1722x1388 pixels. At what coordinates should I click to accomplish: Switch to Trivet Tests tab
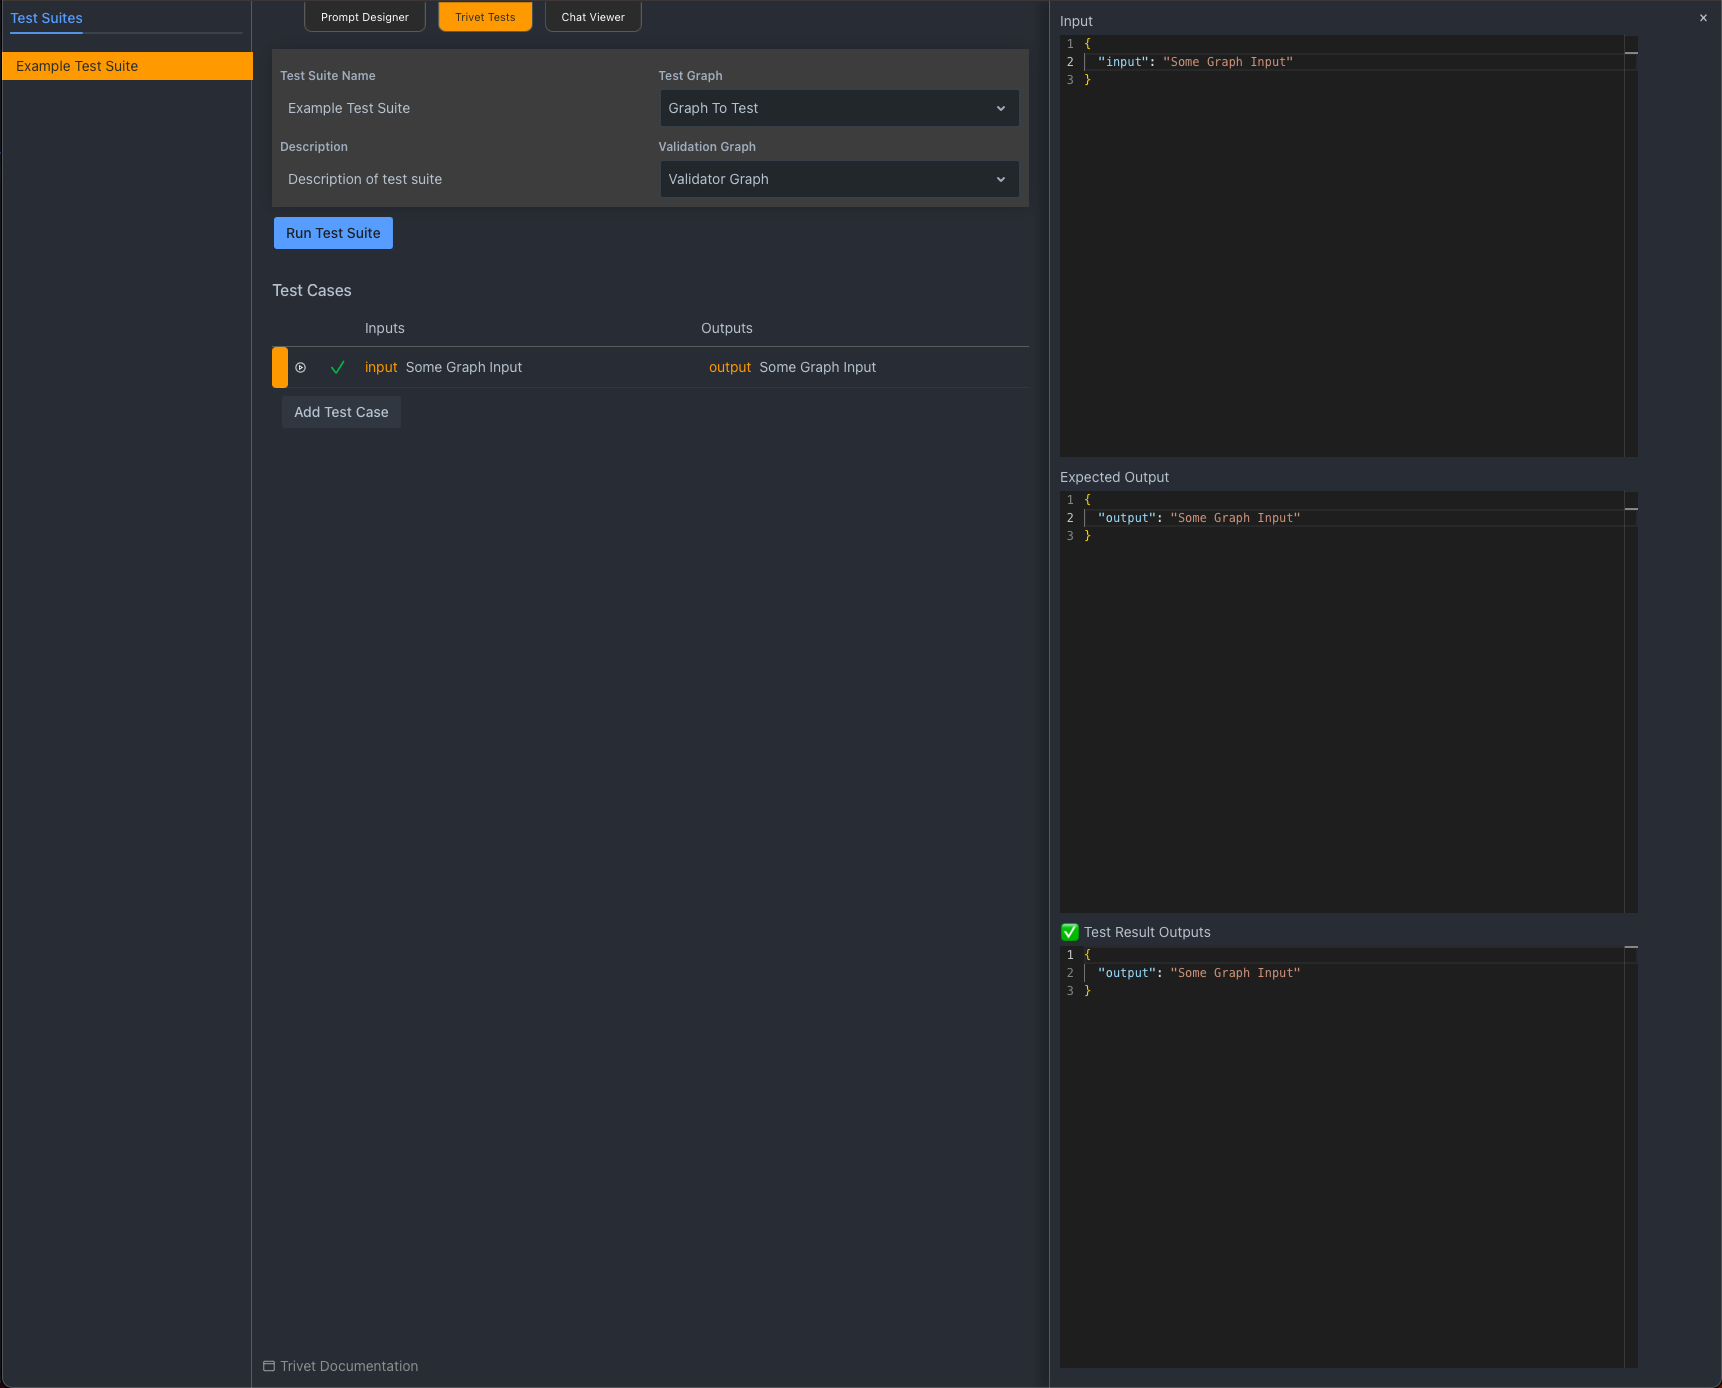[485, 17]
